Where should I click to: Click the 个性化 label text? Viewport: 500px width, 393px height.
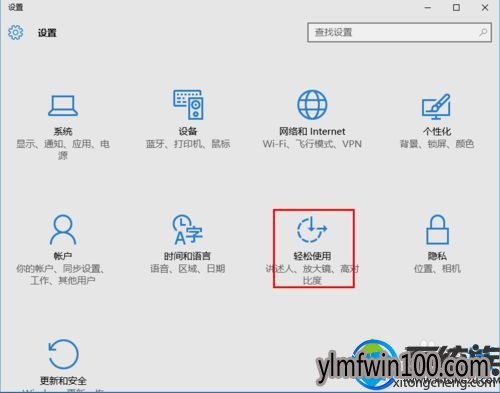click(437, 131)
